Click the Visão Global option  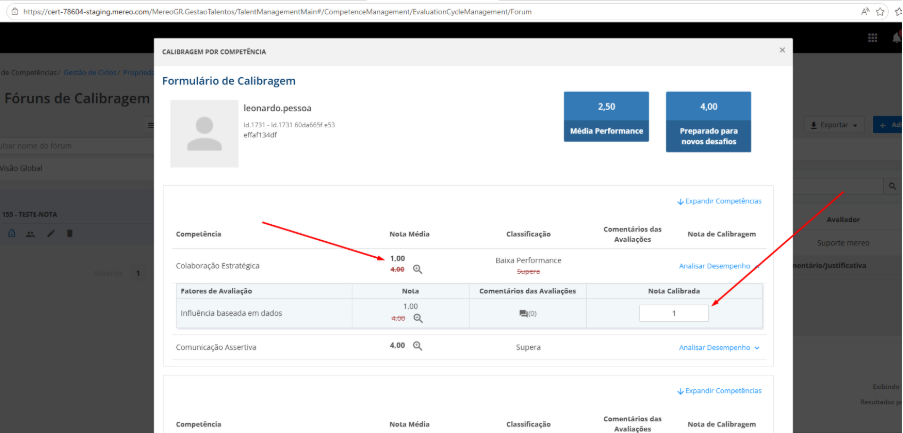21,168
